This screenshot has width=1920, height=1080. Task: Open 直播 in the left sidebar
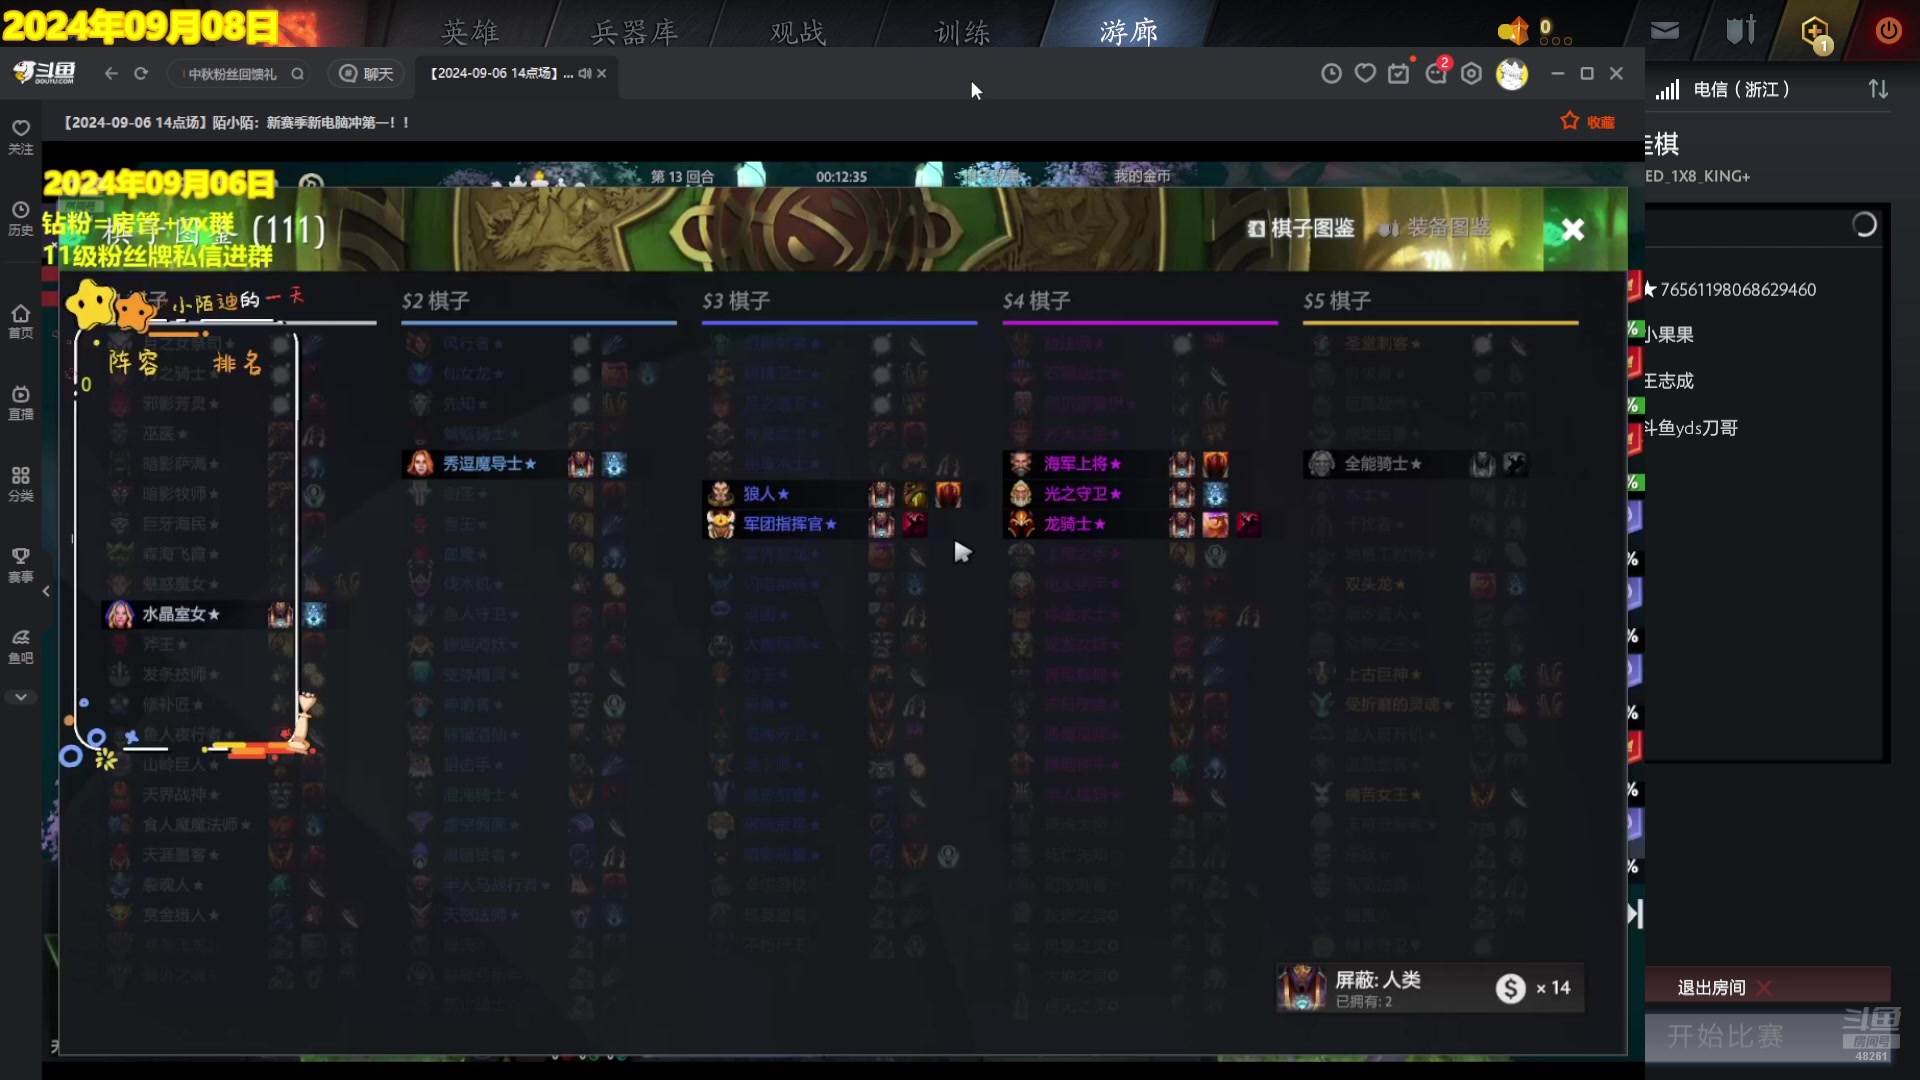21,402
